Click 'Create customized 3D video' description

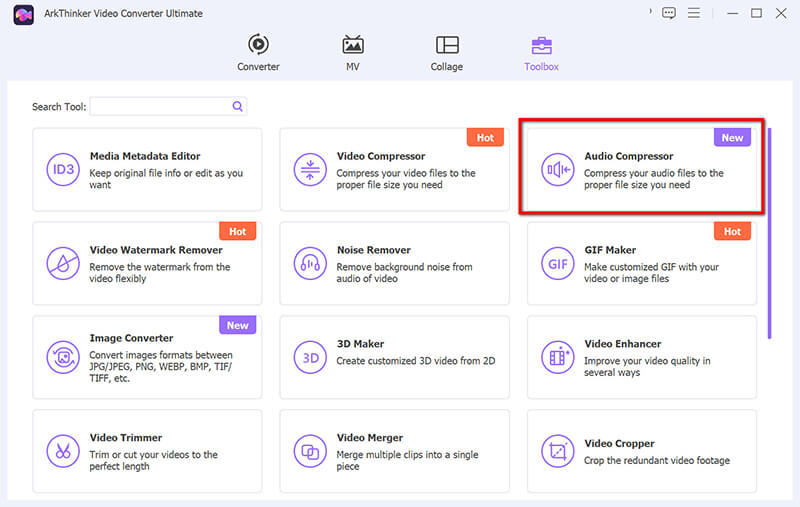416,361
